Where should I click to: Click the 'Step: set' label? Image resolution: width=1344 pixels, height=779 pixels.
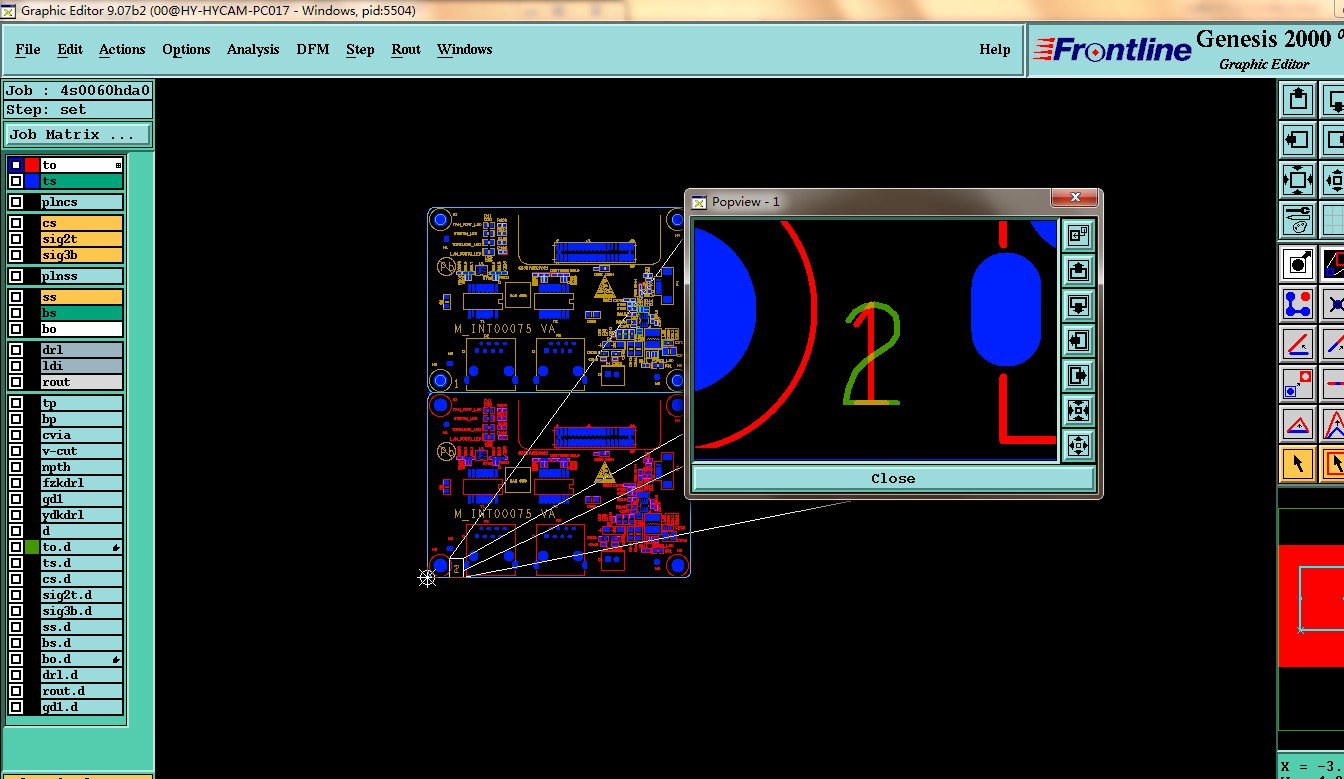click(78, 110)
